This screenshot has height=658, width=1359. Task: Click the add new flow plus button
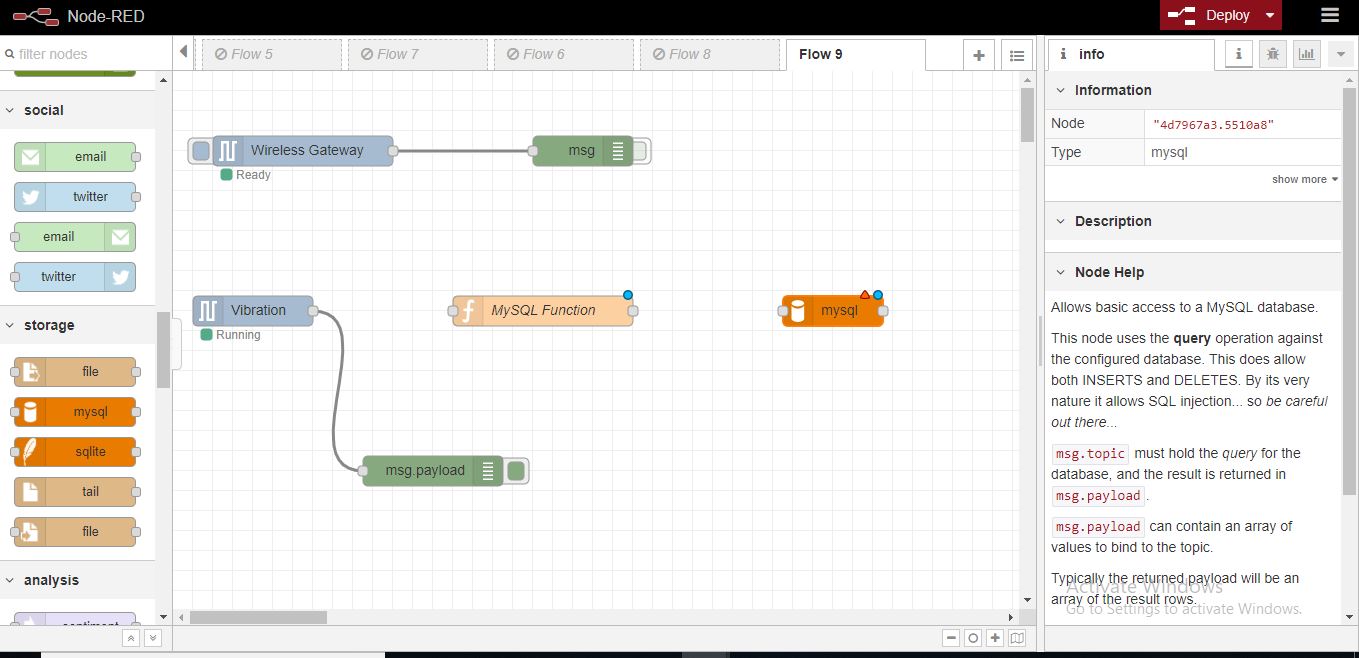[x=979, y=56]
